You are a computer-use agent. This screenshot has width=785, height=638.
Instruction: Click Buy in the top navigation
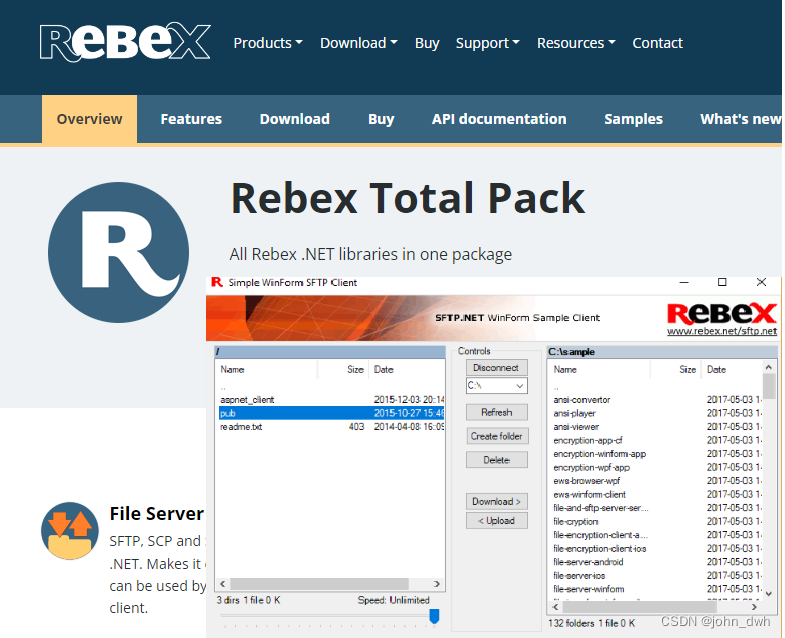click(x=427, y=43)
